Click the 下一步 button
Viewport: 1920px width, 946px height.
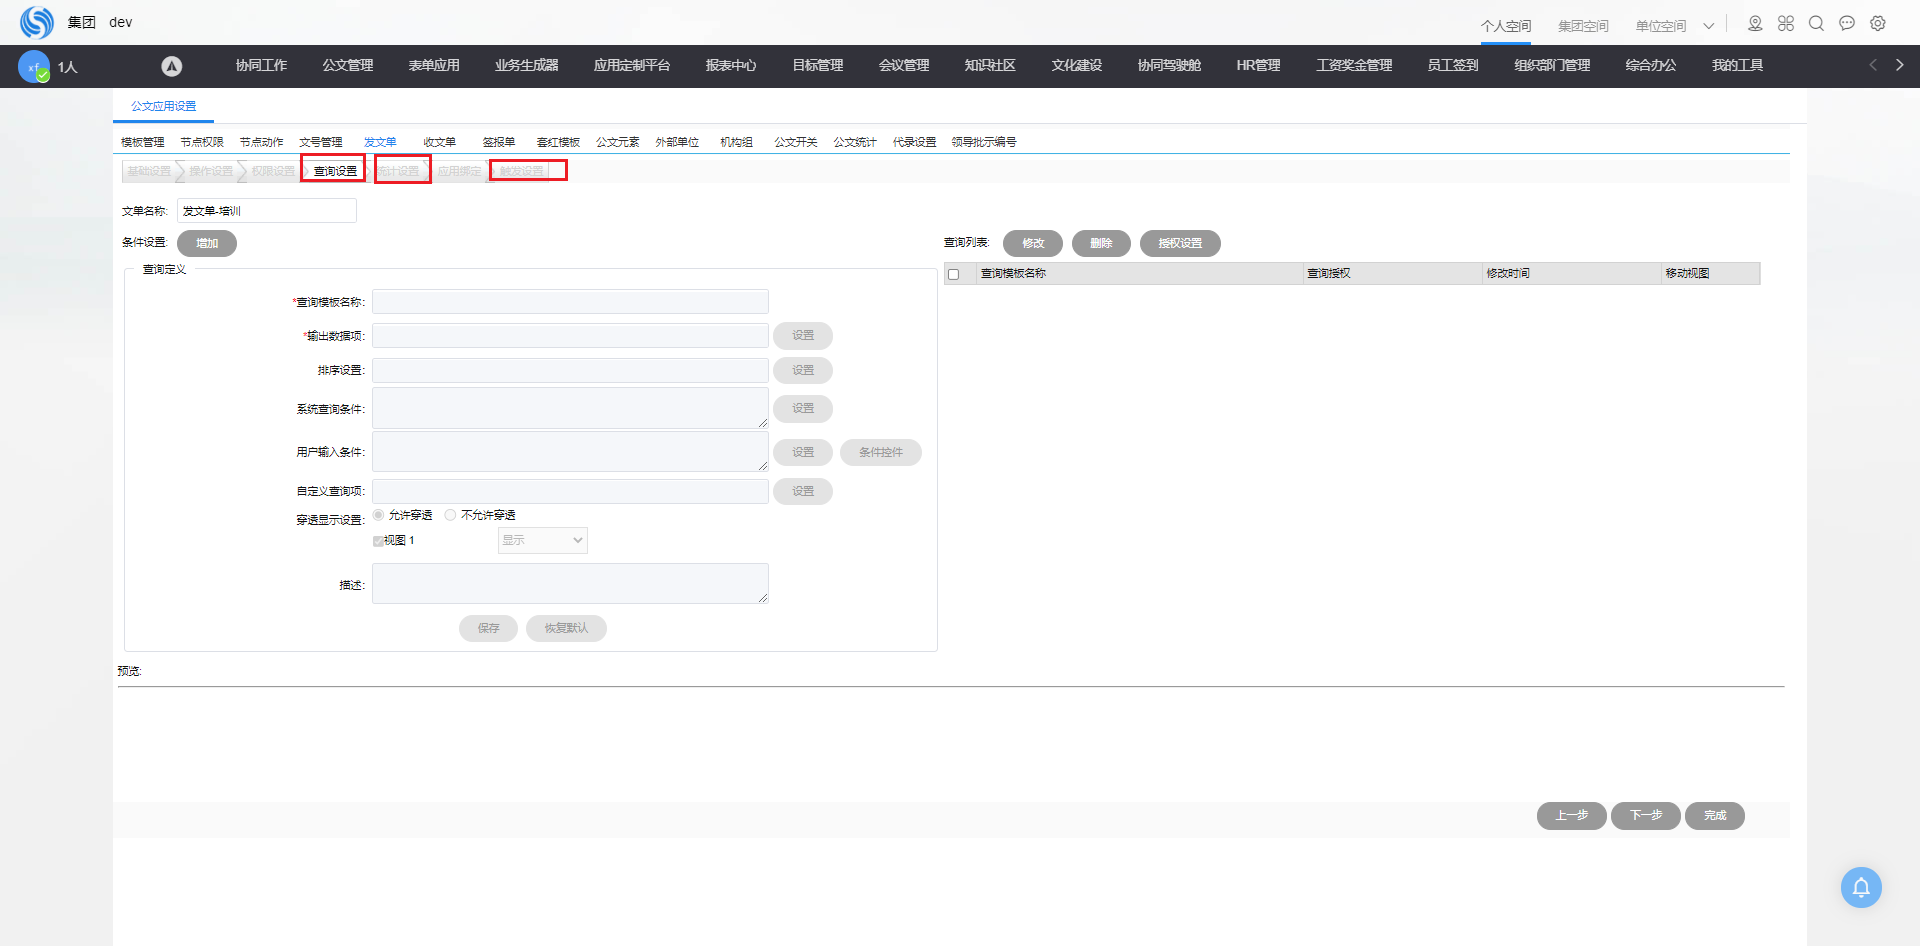tap(1646, 816)
